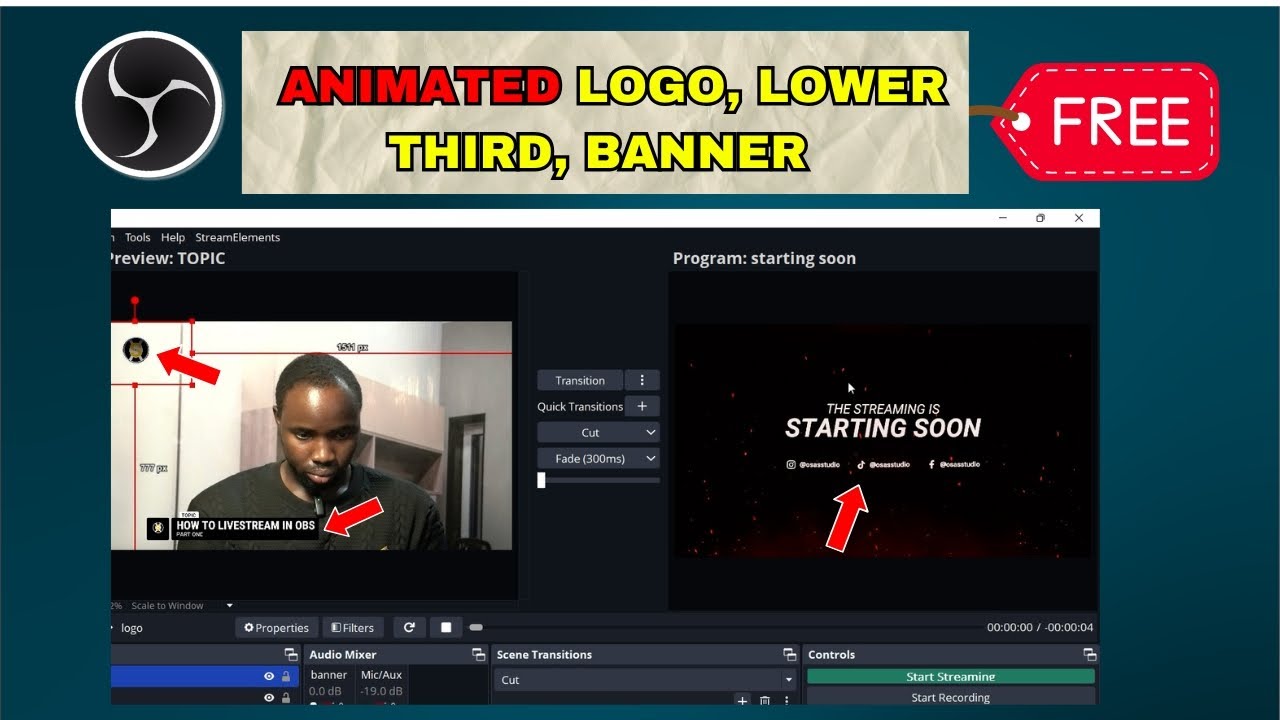This screenshot has width=1280, height=720.
Task: Open the Tools menu
Action: click(138, 238)
